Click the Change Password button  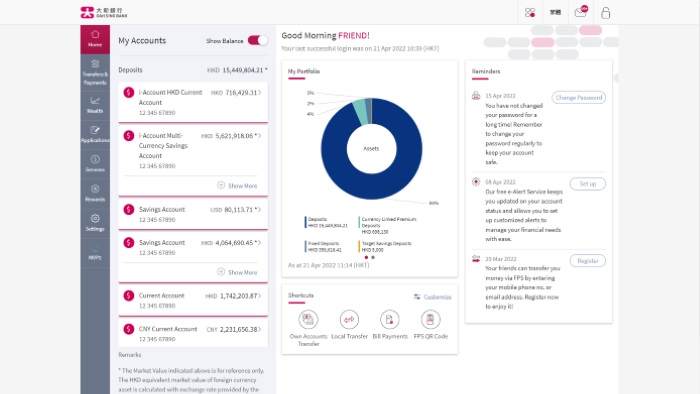(x=579, y=97)
